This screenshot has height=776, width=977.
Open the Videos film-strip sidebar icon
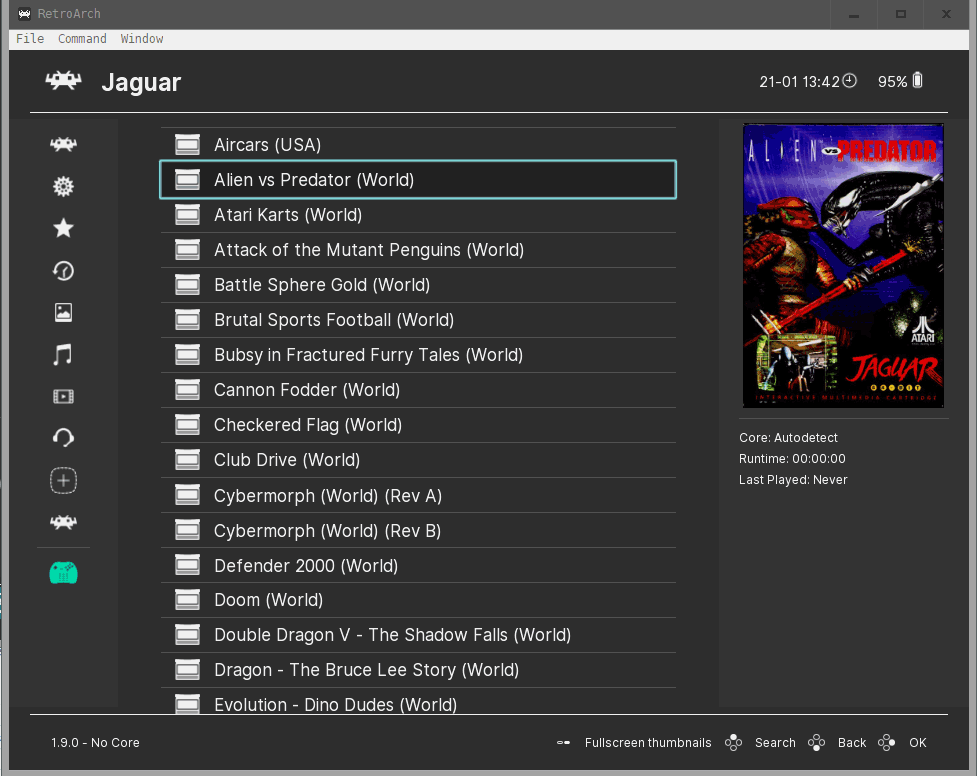(x=63, y=396)
